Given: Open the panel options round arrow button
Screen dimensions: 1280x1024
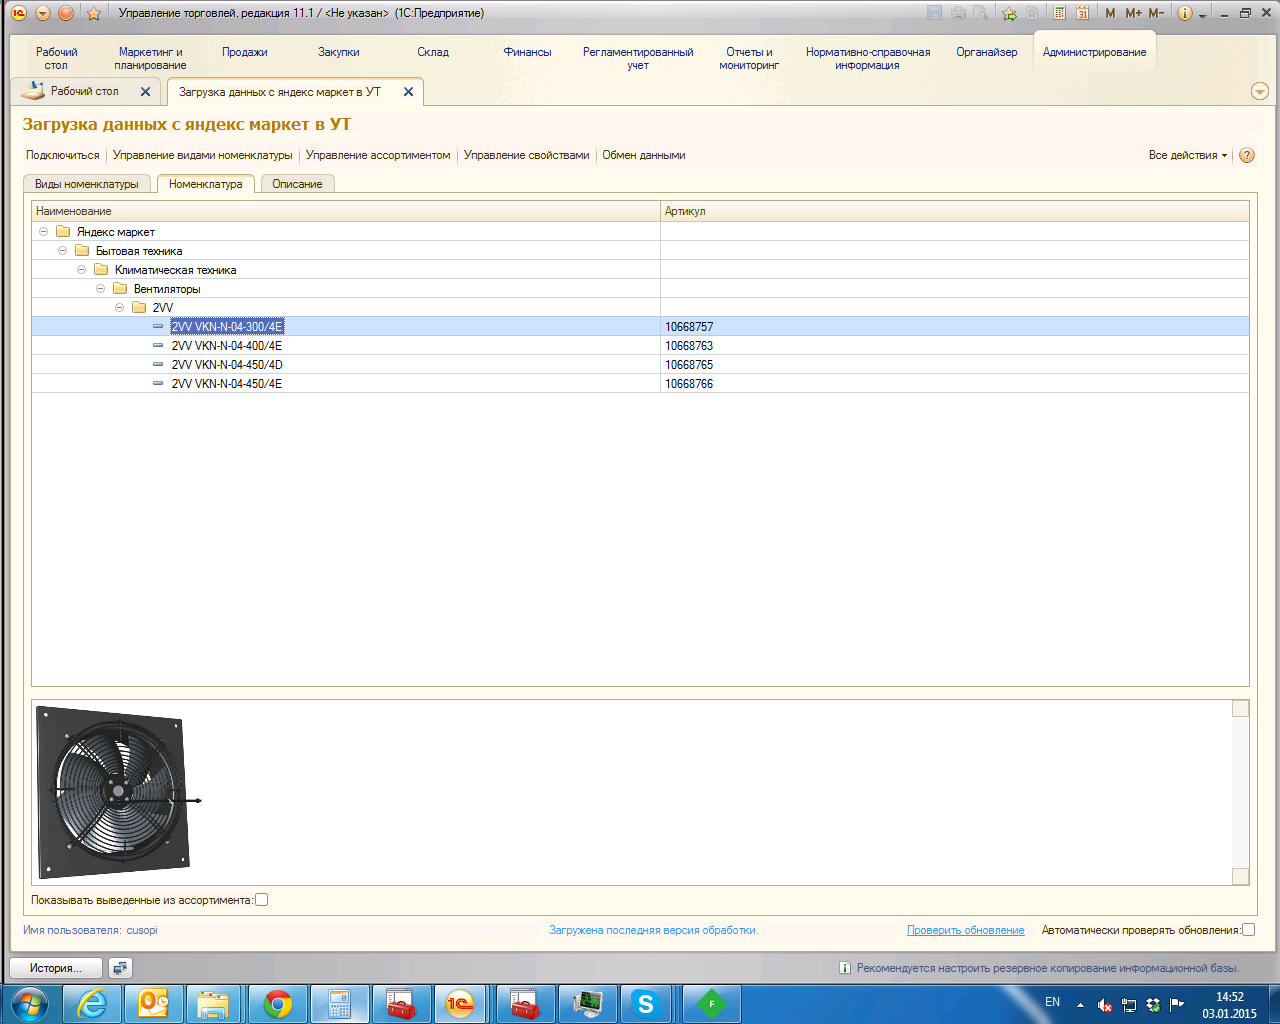Looking at the screenshot, I should [x=1260, y=91].
